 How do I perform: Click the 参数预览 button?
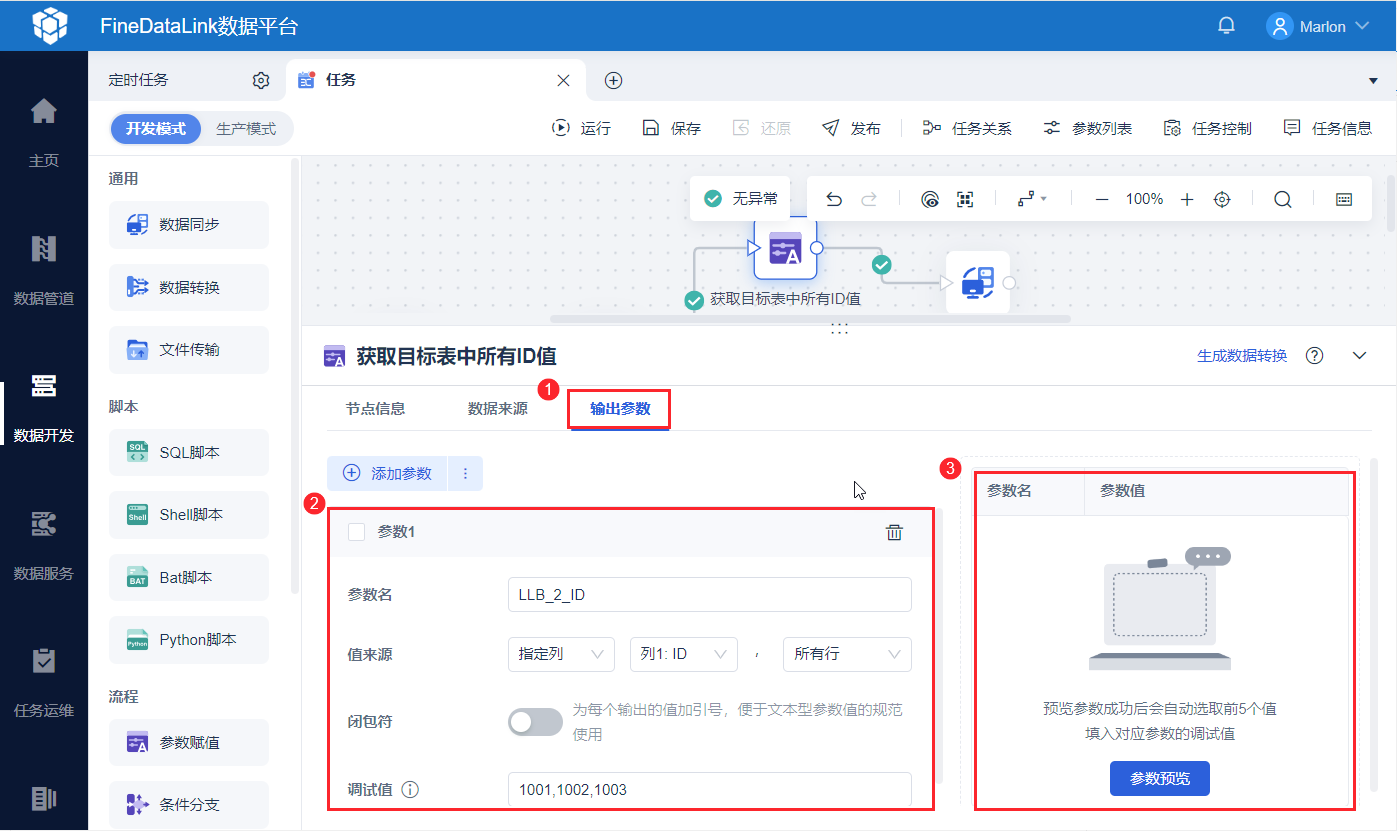point(1160,778)
